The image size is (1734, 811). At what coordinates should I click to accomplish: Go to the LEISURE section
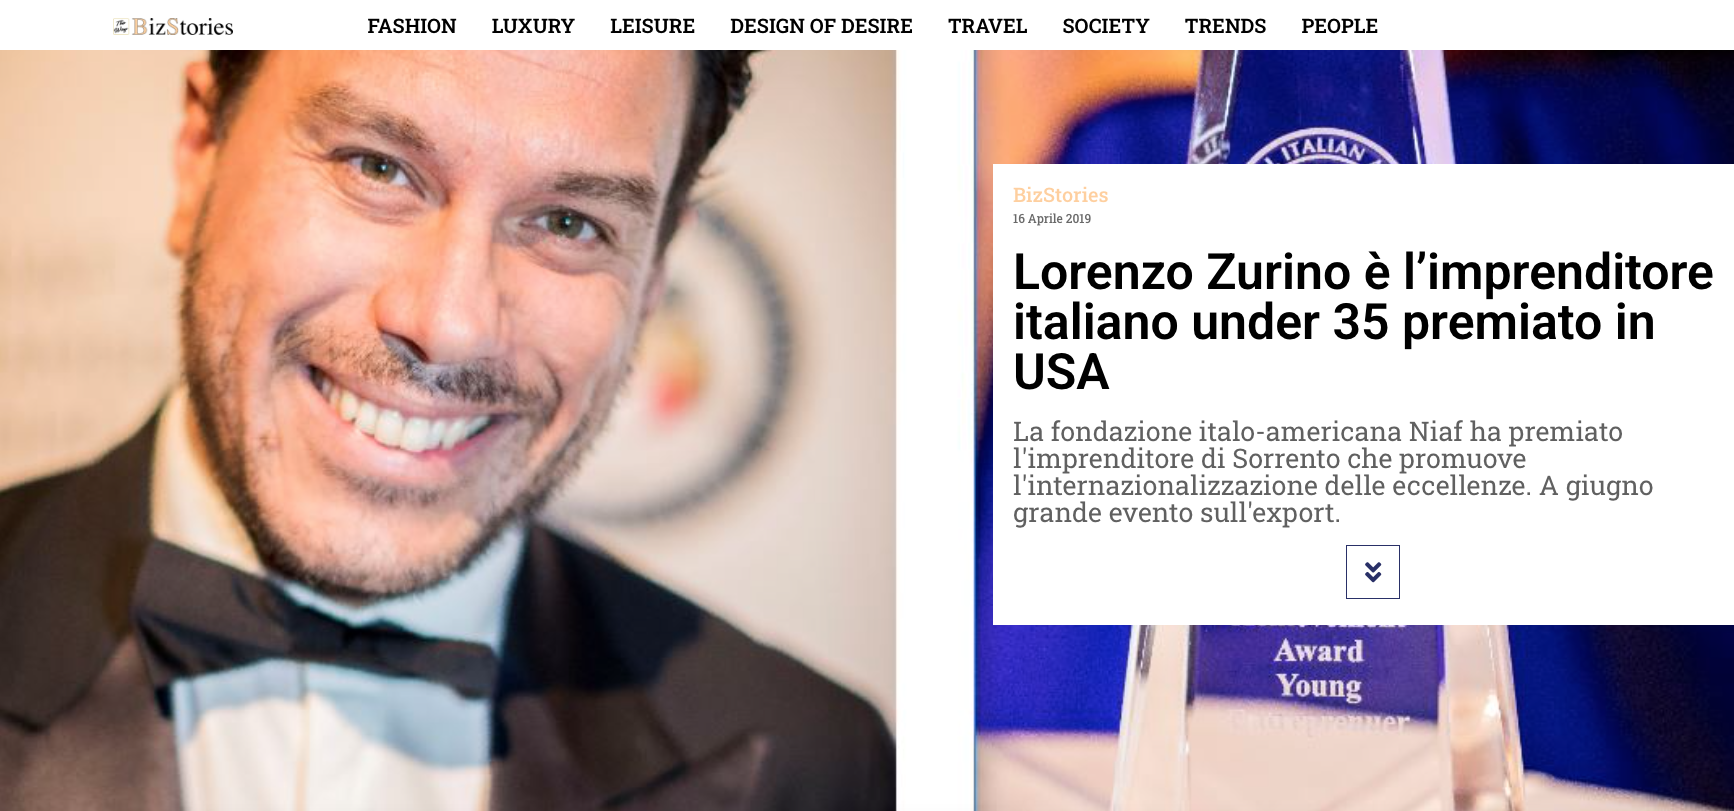point(652,26)
